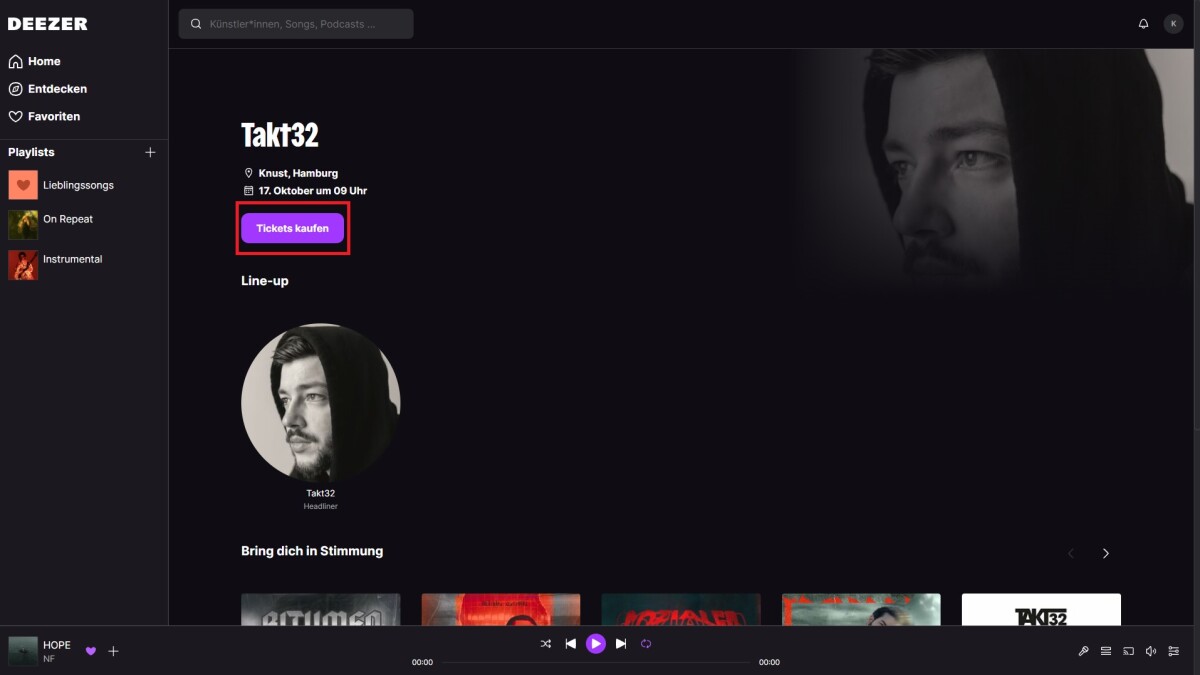Image resolution: width=1200 pixels, height=675 pixels.
Task: Open the audio settings equalizer icon
Action: click(x=1173, y=651)
